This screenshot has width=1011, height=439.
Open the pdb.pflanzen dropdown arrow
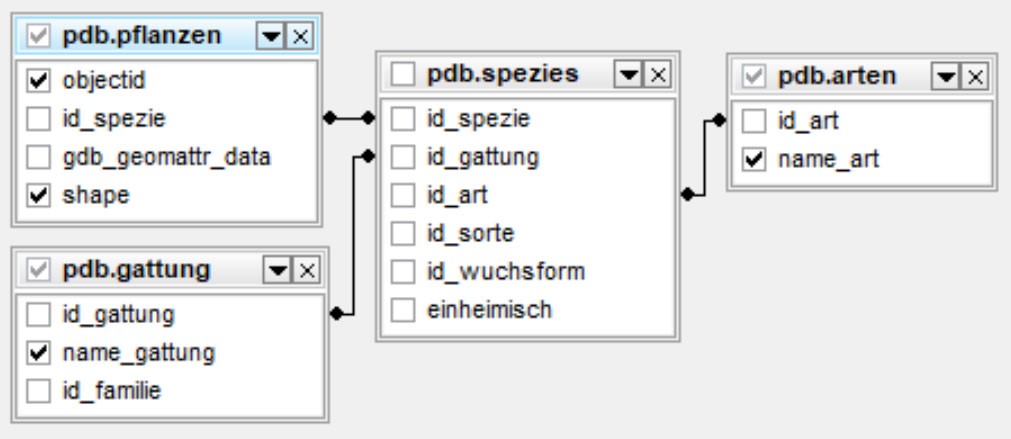point(272,37)
